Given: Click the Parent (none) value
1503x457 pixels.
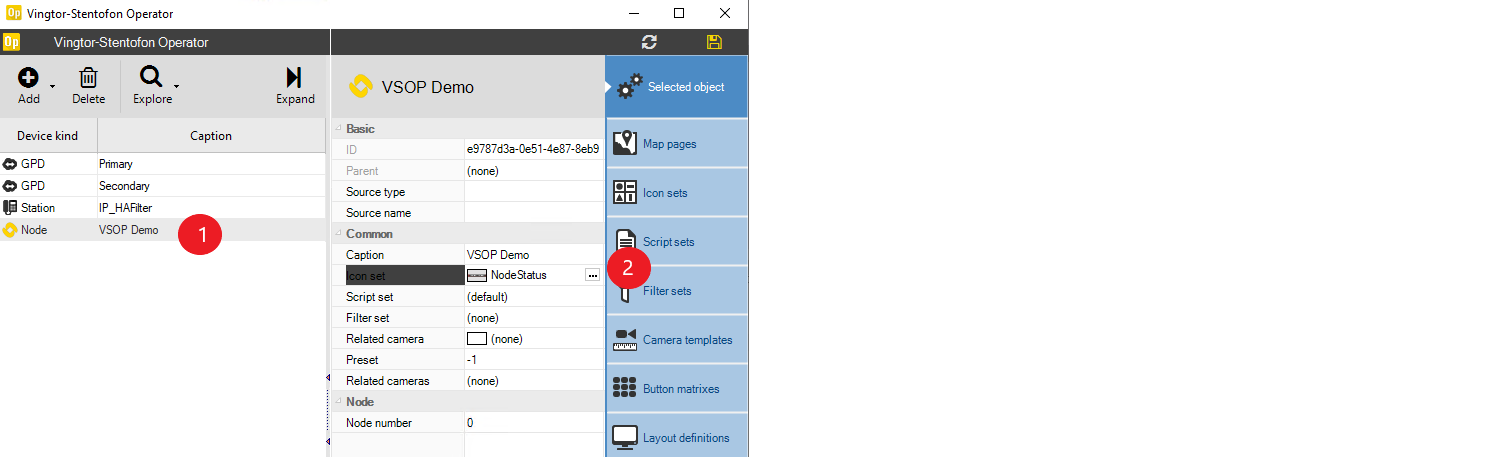Looking at the screenshot, I should (534, 171).
